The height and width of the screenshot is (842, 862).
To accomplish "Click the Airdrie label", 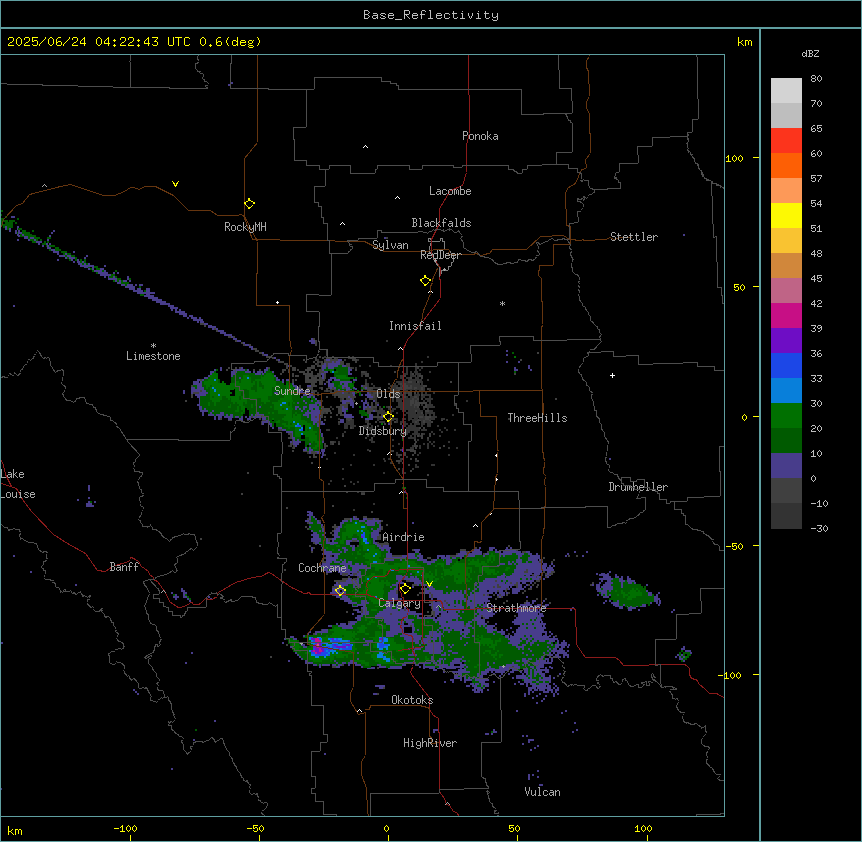I will pyautogui.click(x=403, y=537).
